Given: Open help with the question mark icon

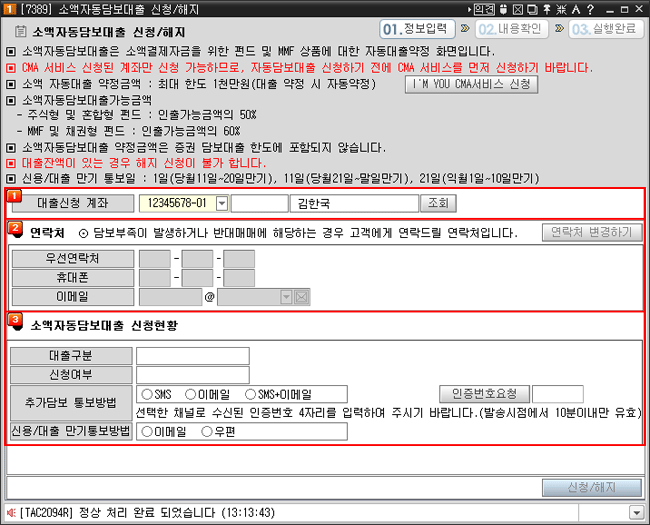Looking at the screenshot, I should (591, 9).
